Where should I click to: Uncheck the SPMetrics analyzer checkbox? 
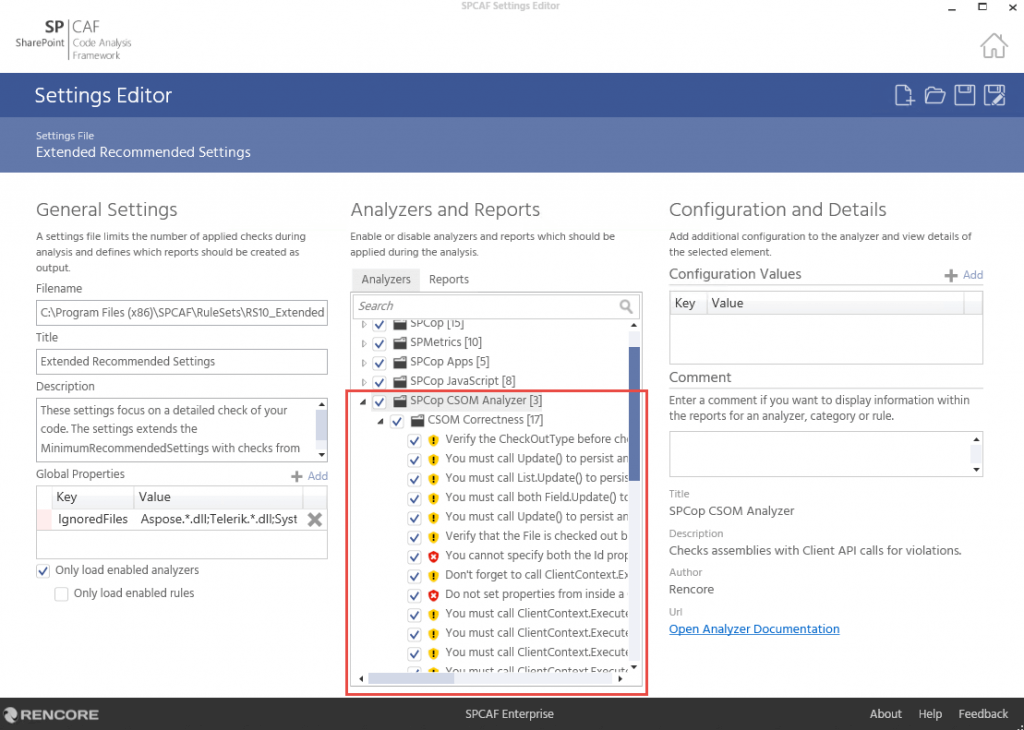click(380, 343)
